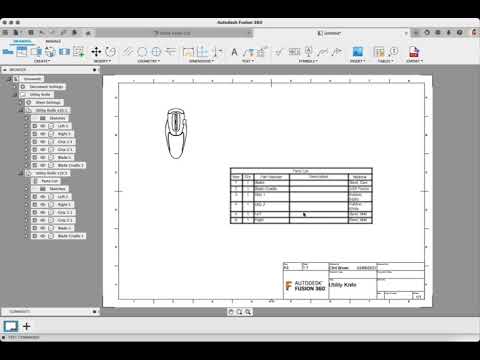The image size is (480, 360).
Task: Select the Move tool
Action: (96, 52)
